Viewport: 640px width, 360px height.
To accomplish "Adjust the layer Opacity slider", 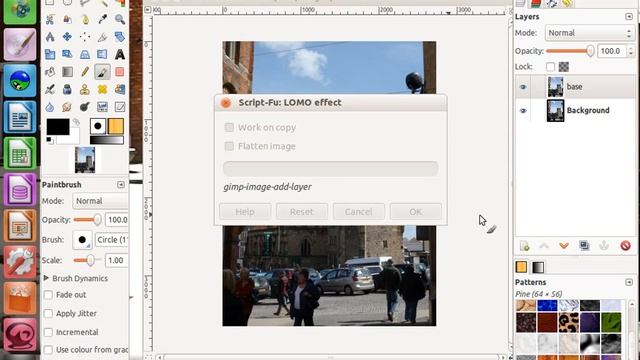I will click(570, 51).
